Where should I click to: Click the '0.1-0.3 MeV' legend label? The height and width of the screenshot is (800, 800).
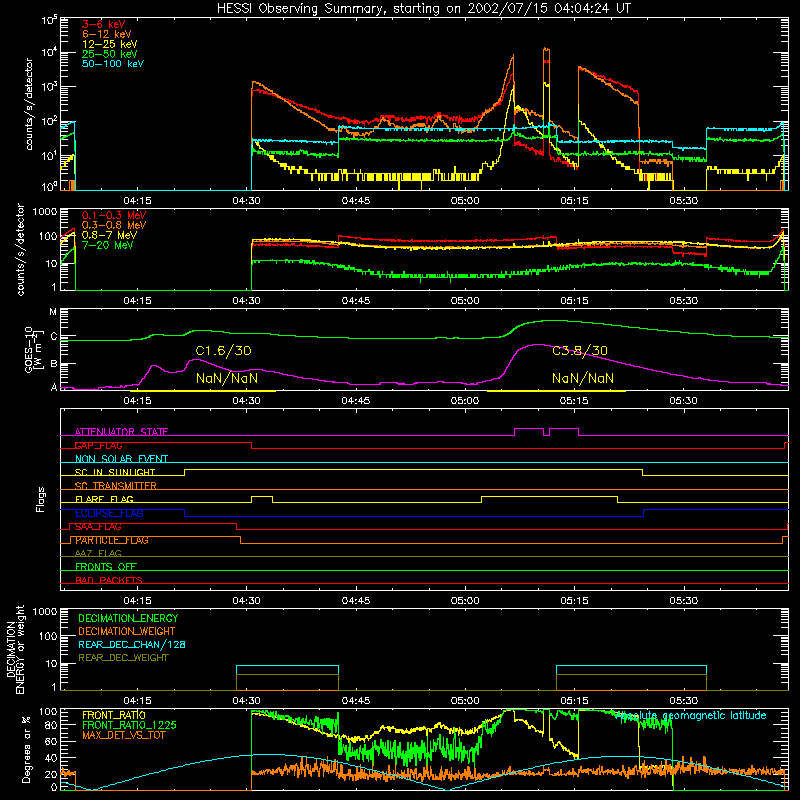point(114,215)
